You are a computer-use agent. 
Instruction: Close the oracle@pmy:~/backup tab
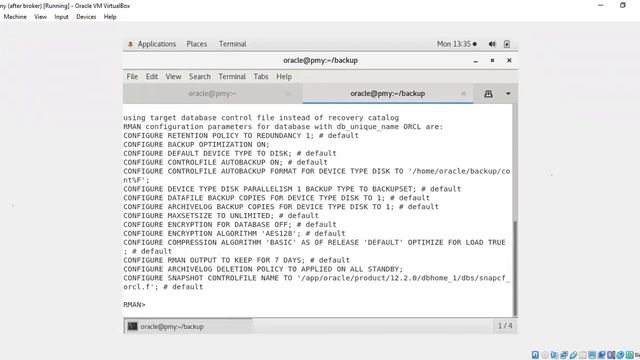[463, 93]
